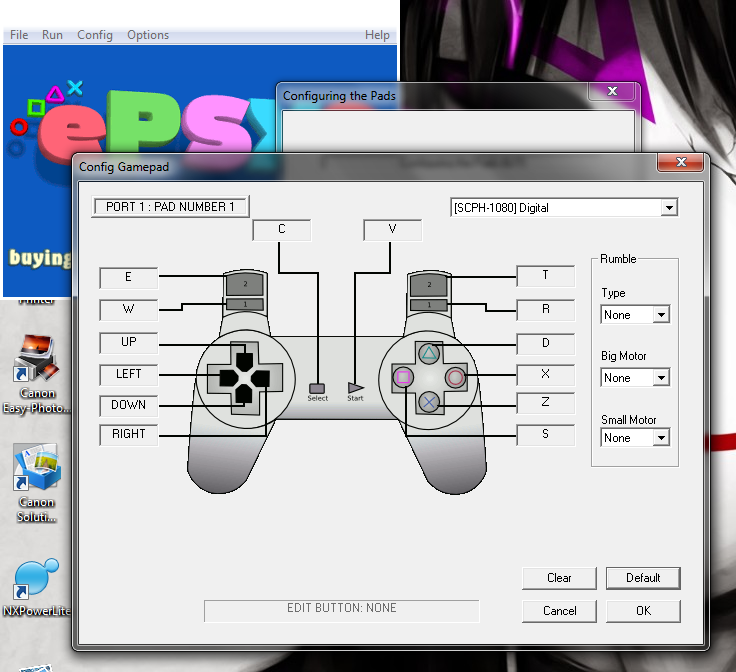Click the Clear button
This screenshot has height=672, width=736.
(x=559, y=578)
